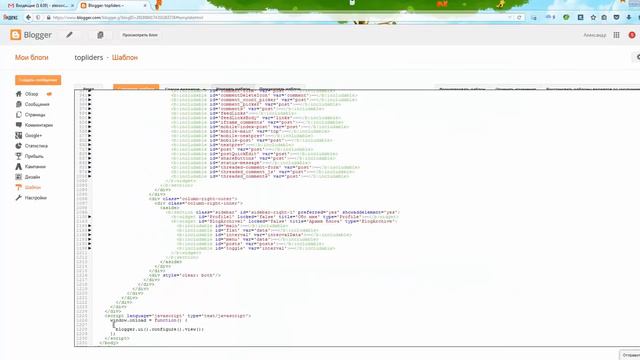Click the Настройки wrench icon
This screenshot has height=360, width=640.
(x=18, y=198)
